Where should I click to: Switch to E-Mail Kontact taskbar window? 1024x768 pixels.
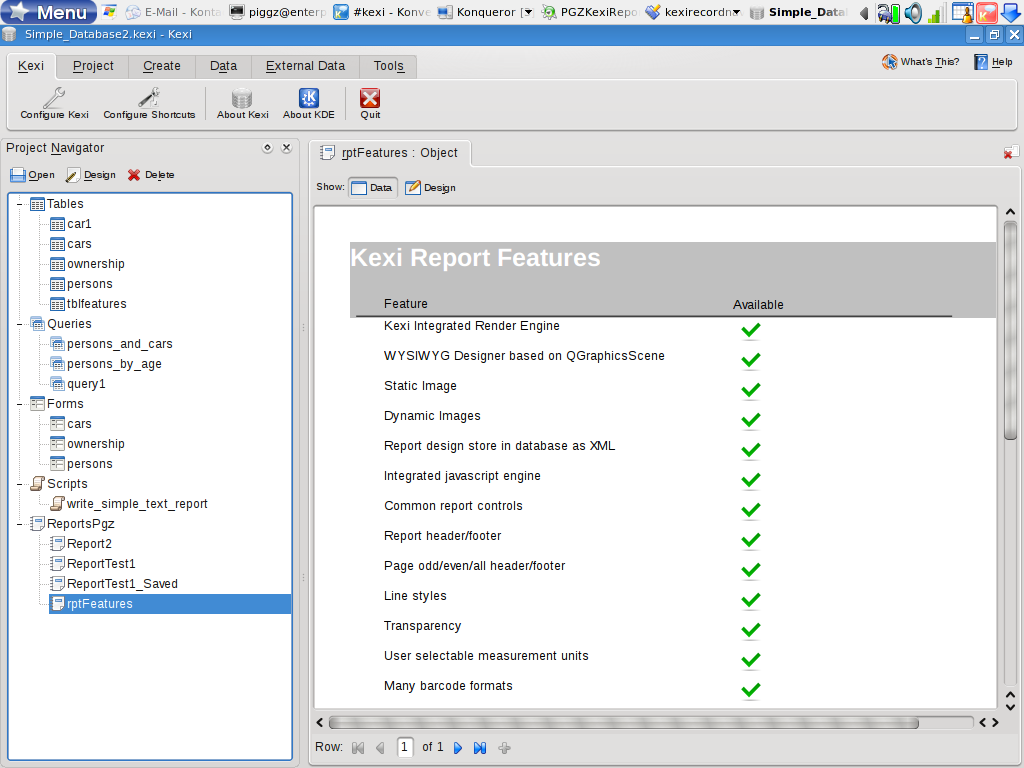[x=174, y=12]
